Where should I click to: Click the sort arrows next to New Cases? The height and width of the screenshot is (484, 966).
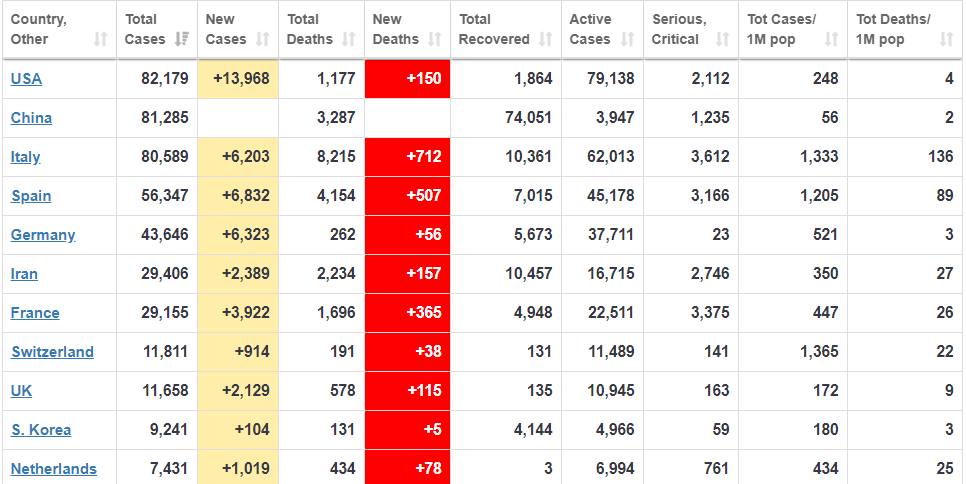coord(262,40)
